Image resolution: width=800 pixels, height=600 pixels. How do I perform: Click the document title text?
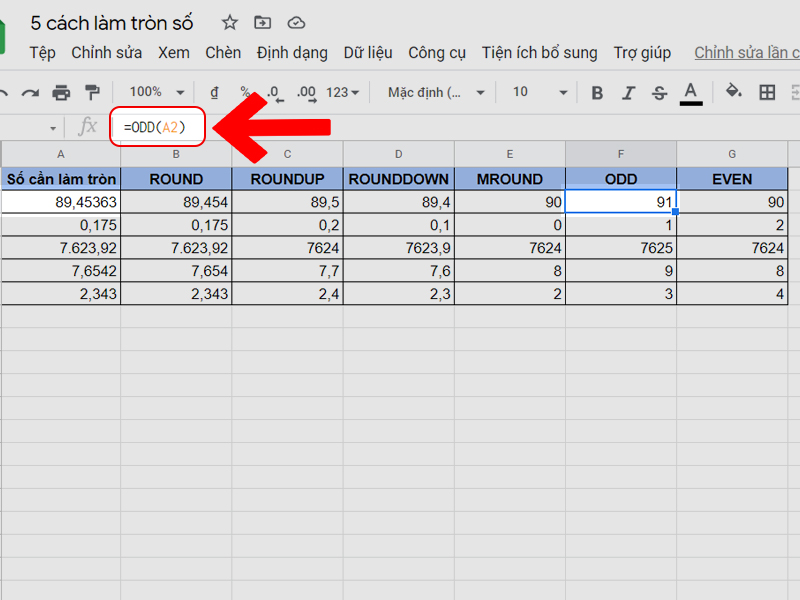pyautogui.click(x=112, y=23)
